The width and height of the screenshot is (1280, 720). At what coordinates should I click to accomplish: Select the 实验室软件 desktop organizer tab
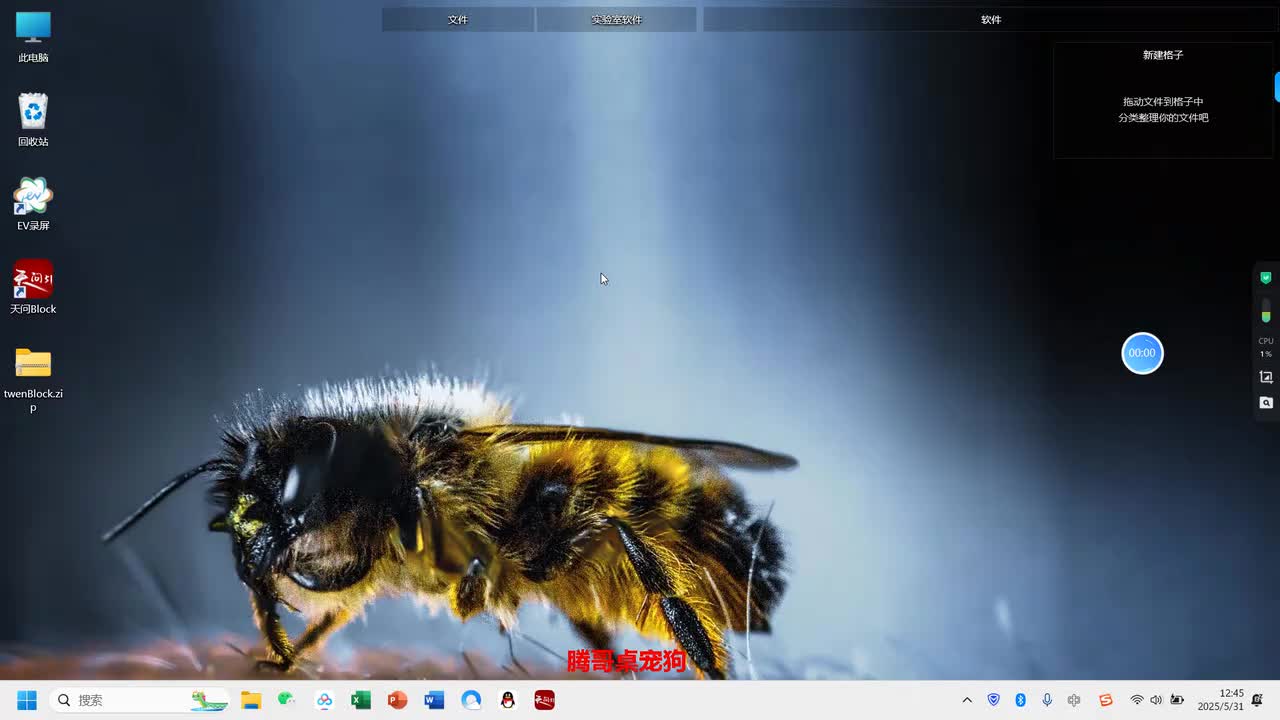point(616,19)
